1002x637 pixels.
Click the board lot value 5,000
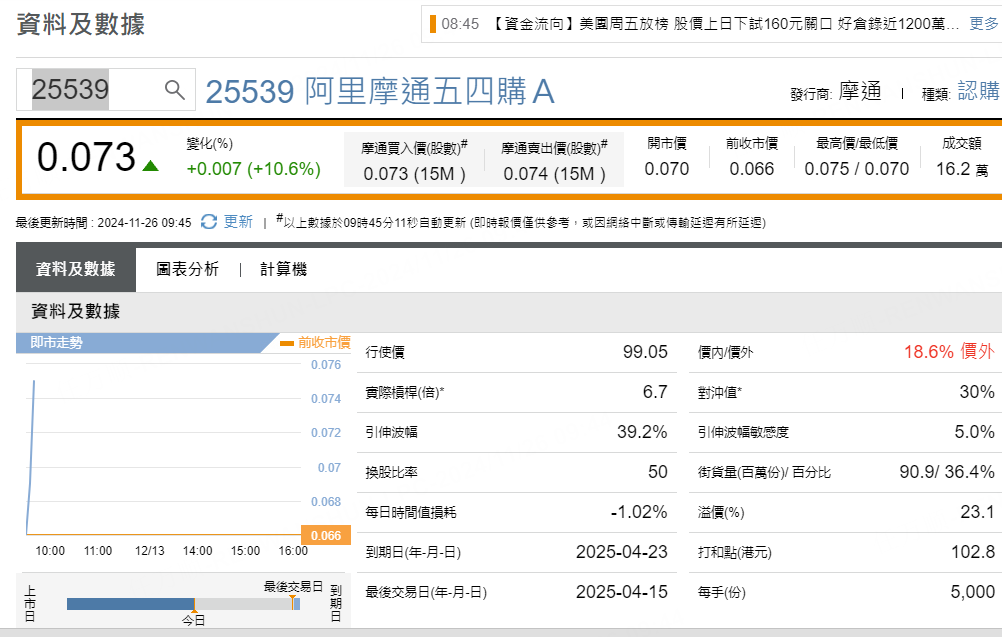pyautogui.click(x=972, y=592)
